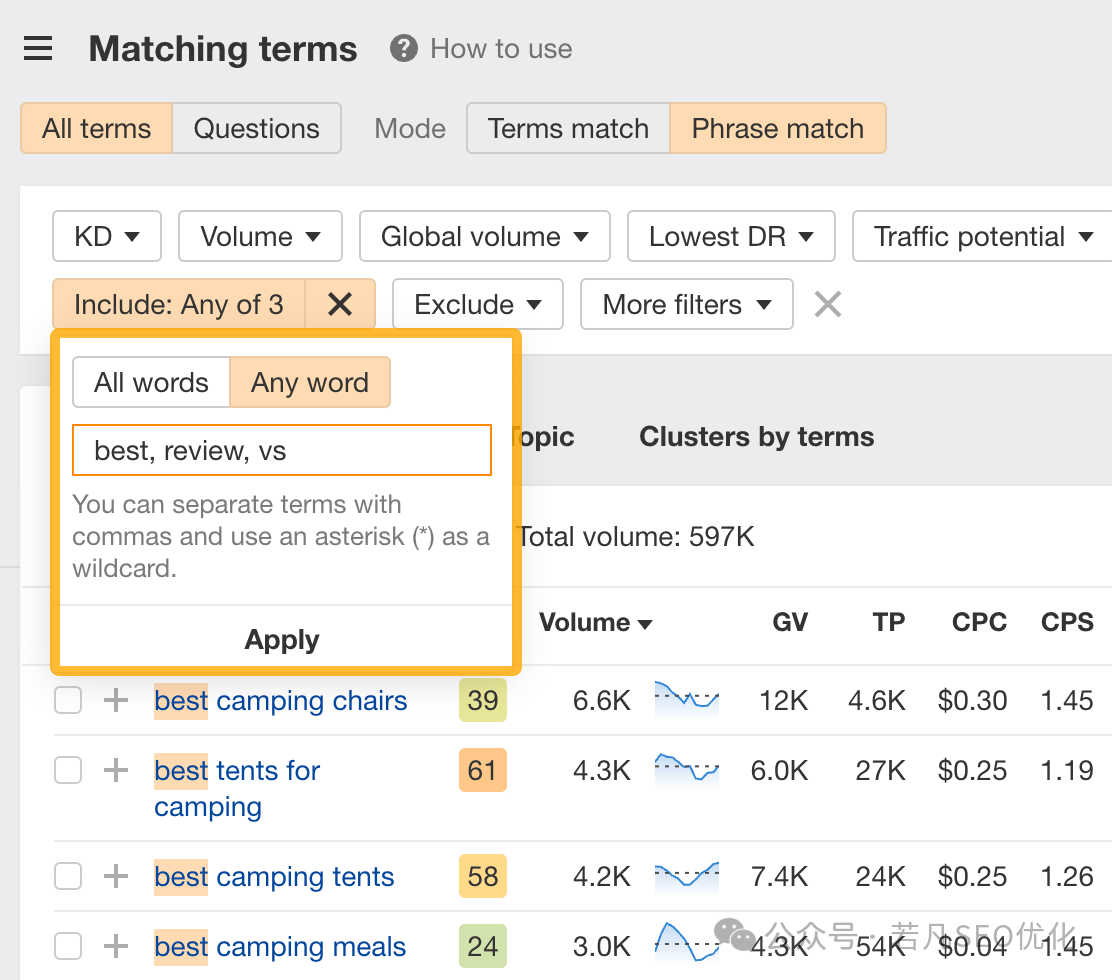1112x980 pixels.
Task: Add best camping chairs with plus icon
Action: point(116,701)
